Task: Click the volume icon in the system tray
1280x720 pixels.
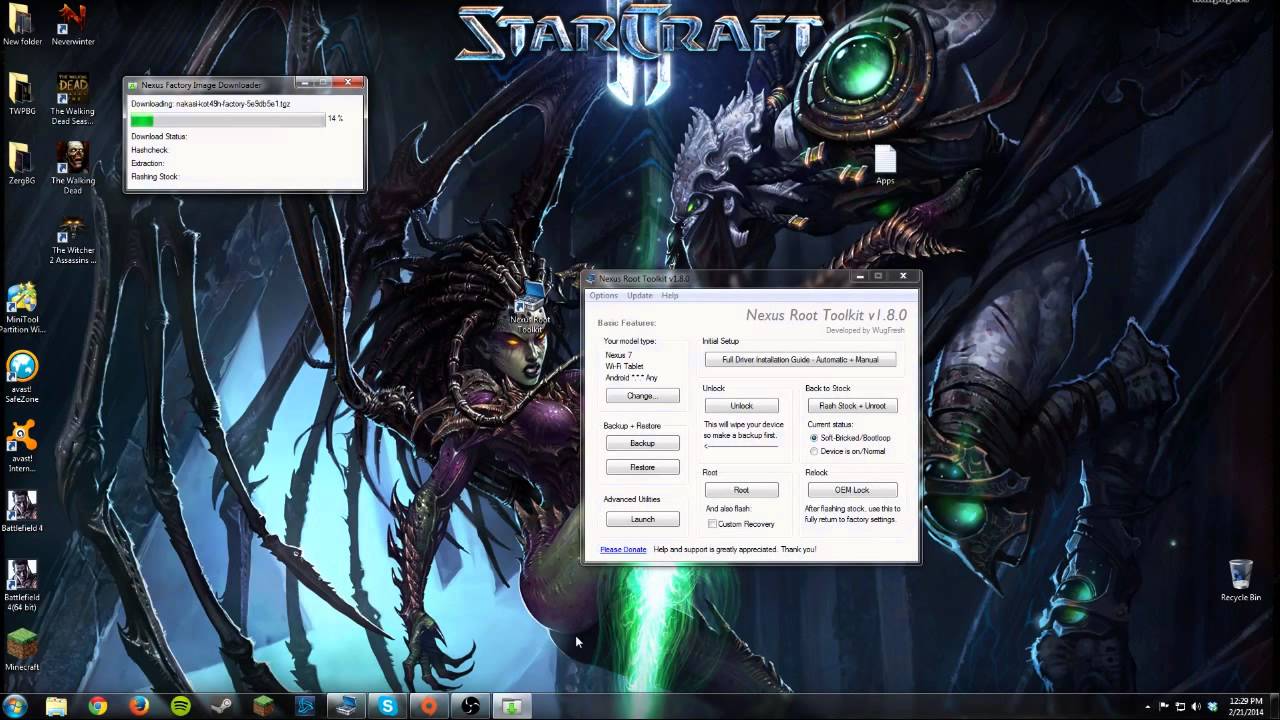Action: pyautogui.click(x=1196, y=707)
